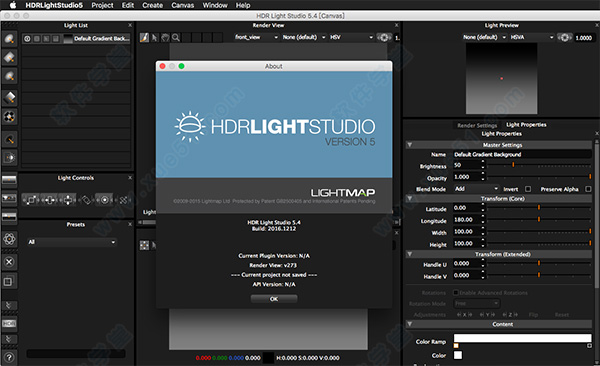Collapse the Transform (Core) section

point(410,199)
